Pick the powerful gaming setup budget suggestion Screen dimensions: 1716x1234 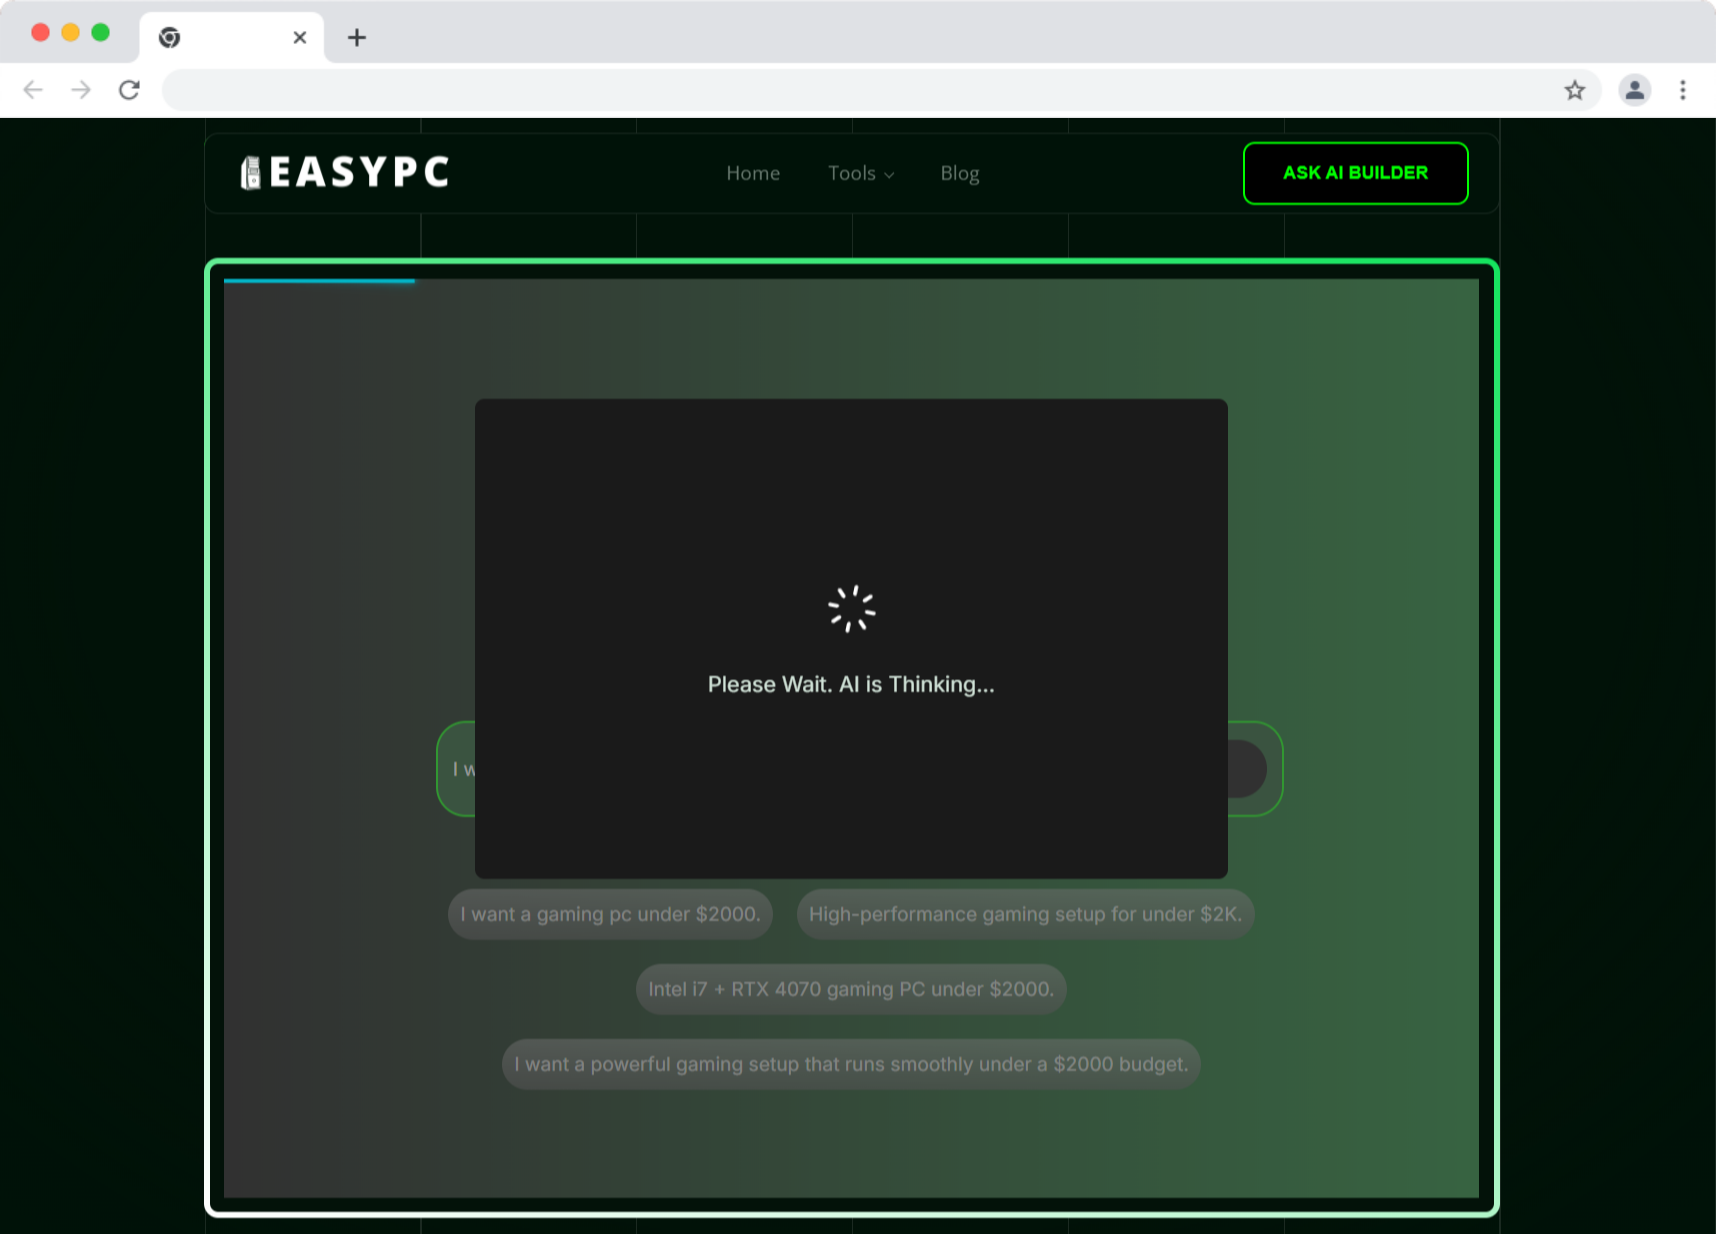point(851,1064)
